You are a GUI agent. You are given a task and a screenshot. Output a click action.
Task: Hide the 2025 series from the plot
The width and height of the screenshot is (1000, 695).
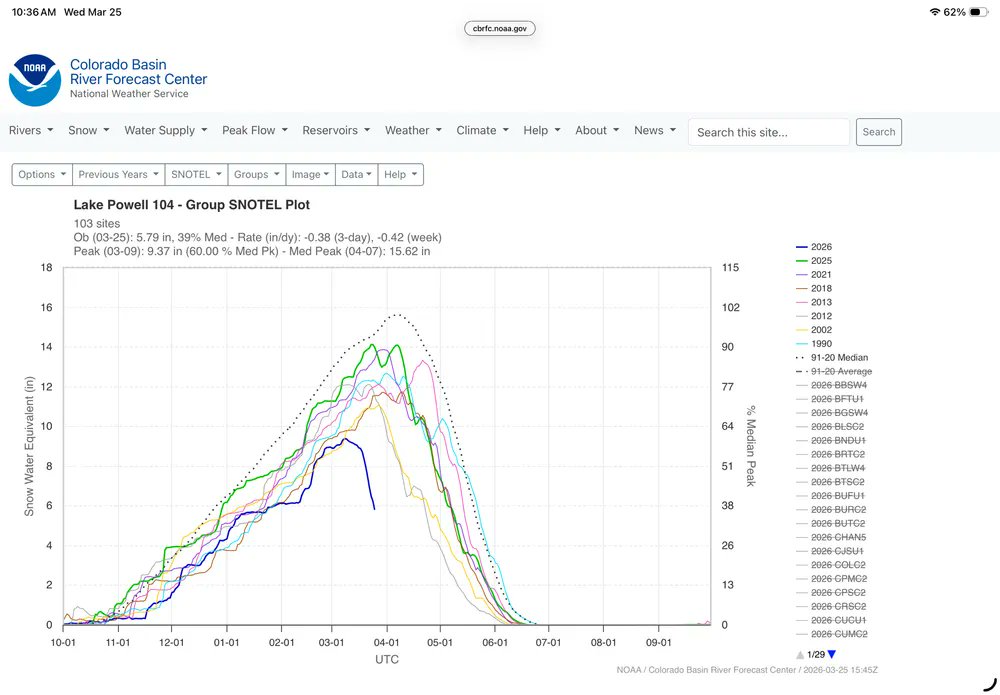820,261
